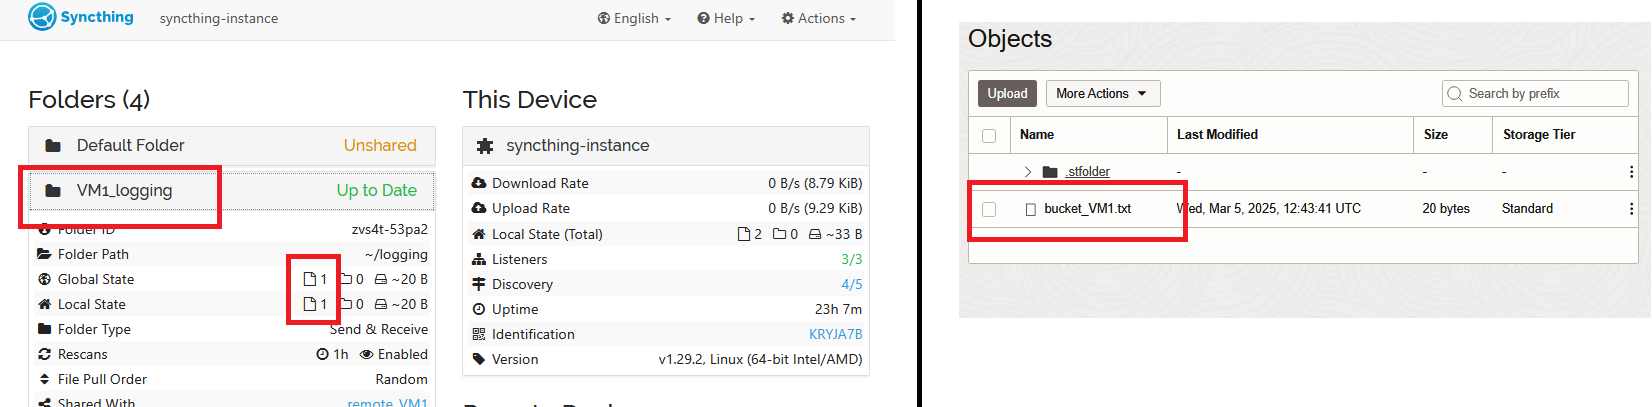Click the Storage Tier column header
Image resolution: width=1652 pixels, height=407 pixels.
[x=1539, y=134]
